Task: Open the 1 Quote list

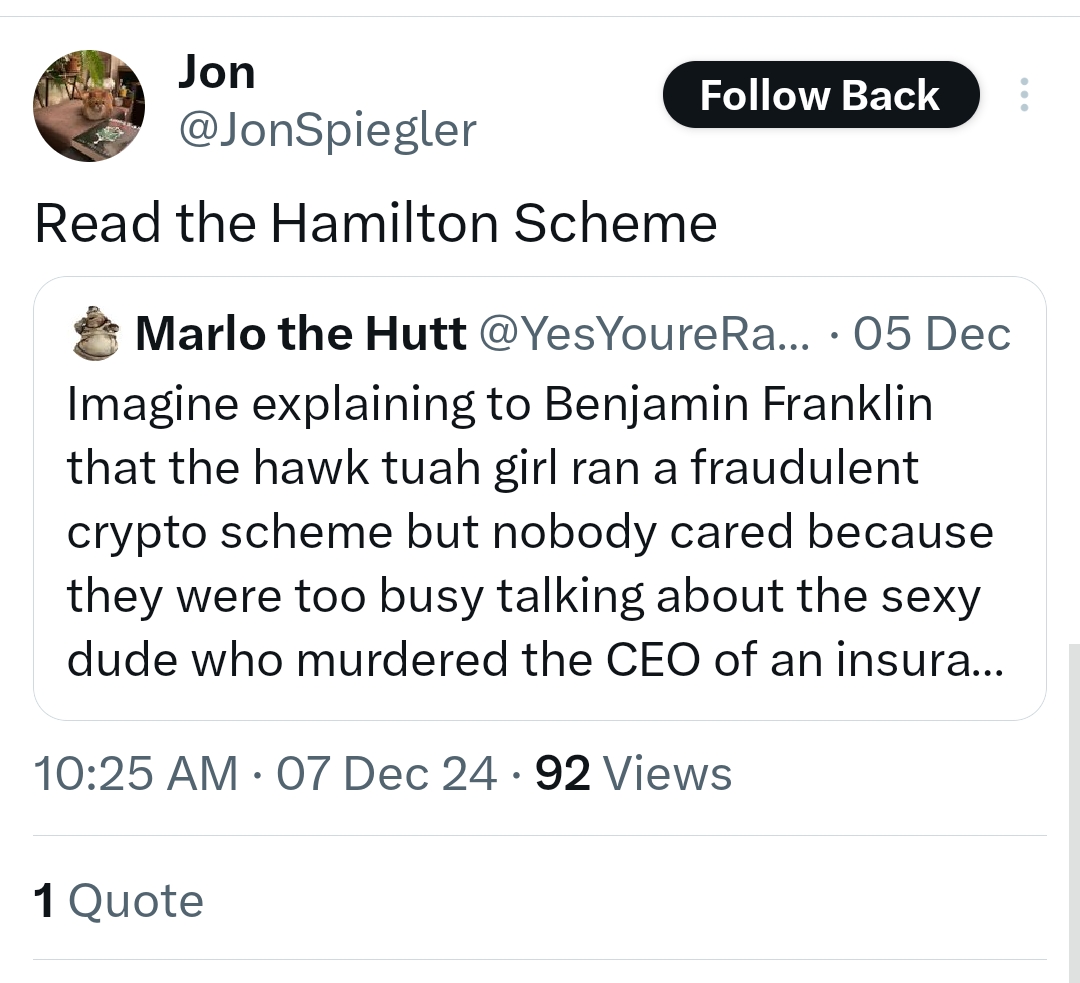Action: tap(119, 901)
